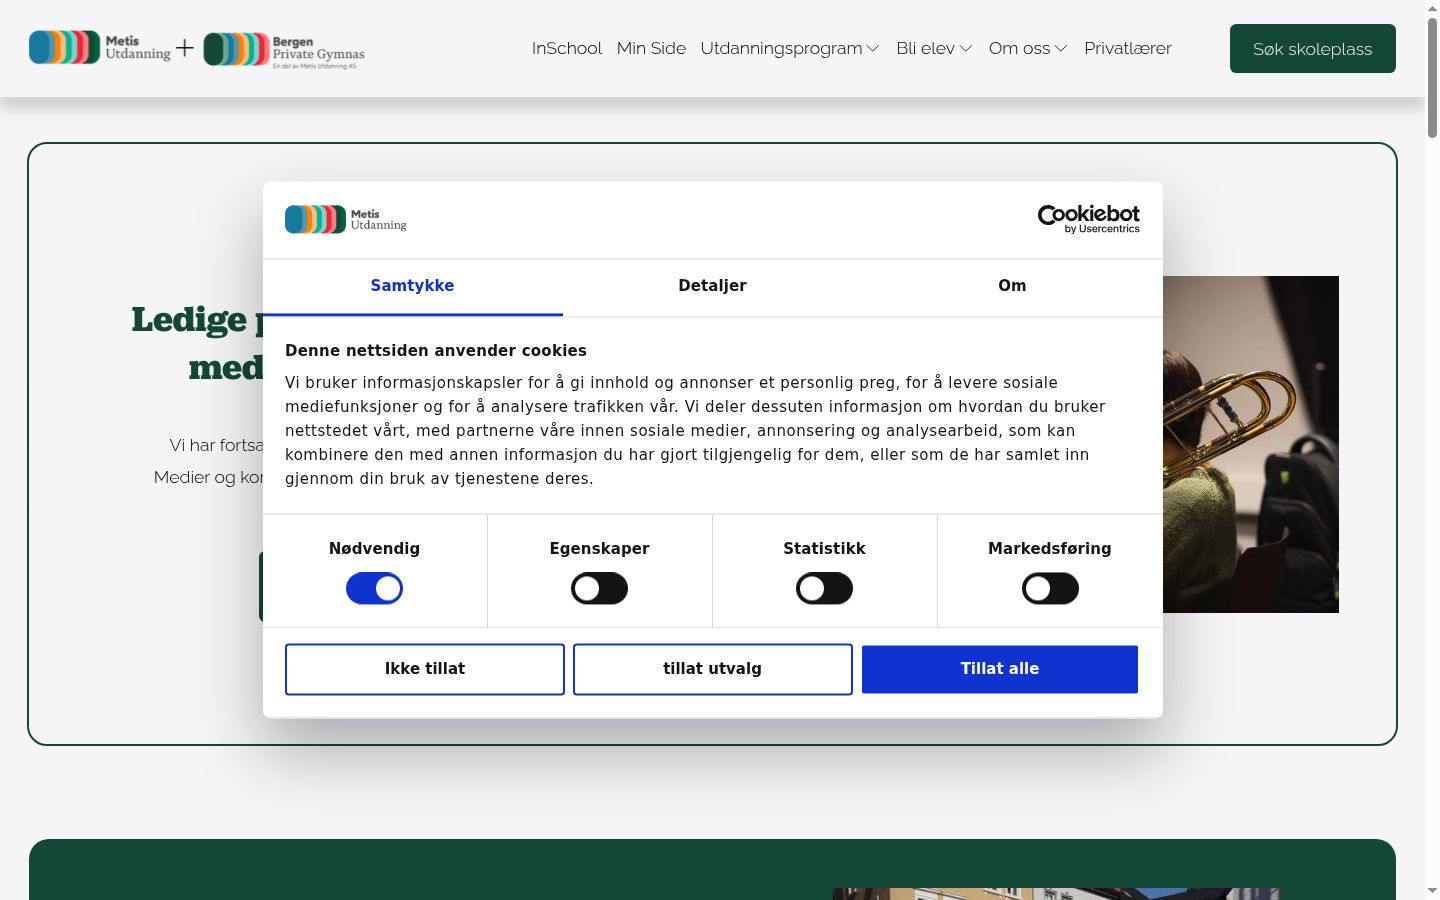This screenshot has width=1440, height=900.
Task: Enable the Egenskaper cookie switch
Action: 599,589
